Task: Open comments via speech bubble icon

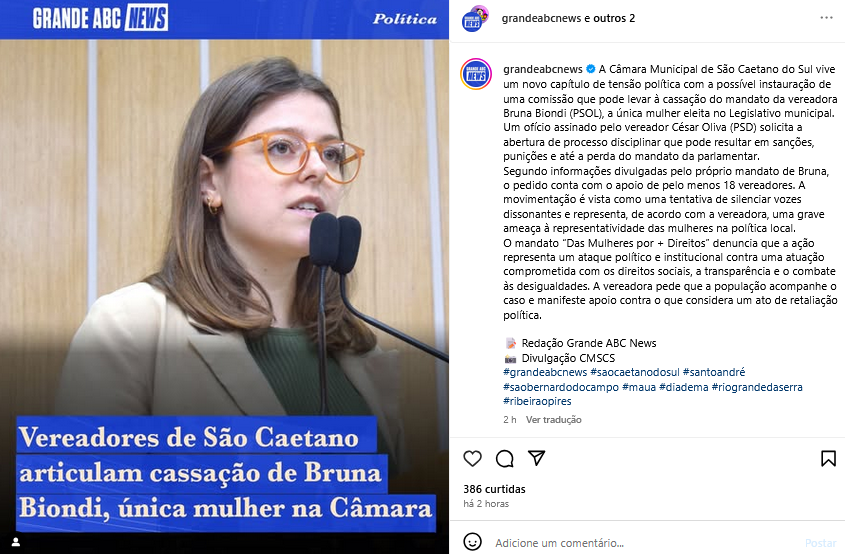Action: click(504, 459)
